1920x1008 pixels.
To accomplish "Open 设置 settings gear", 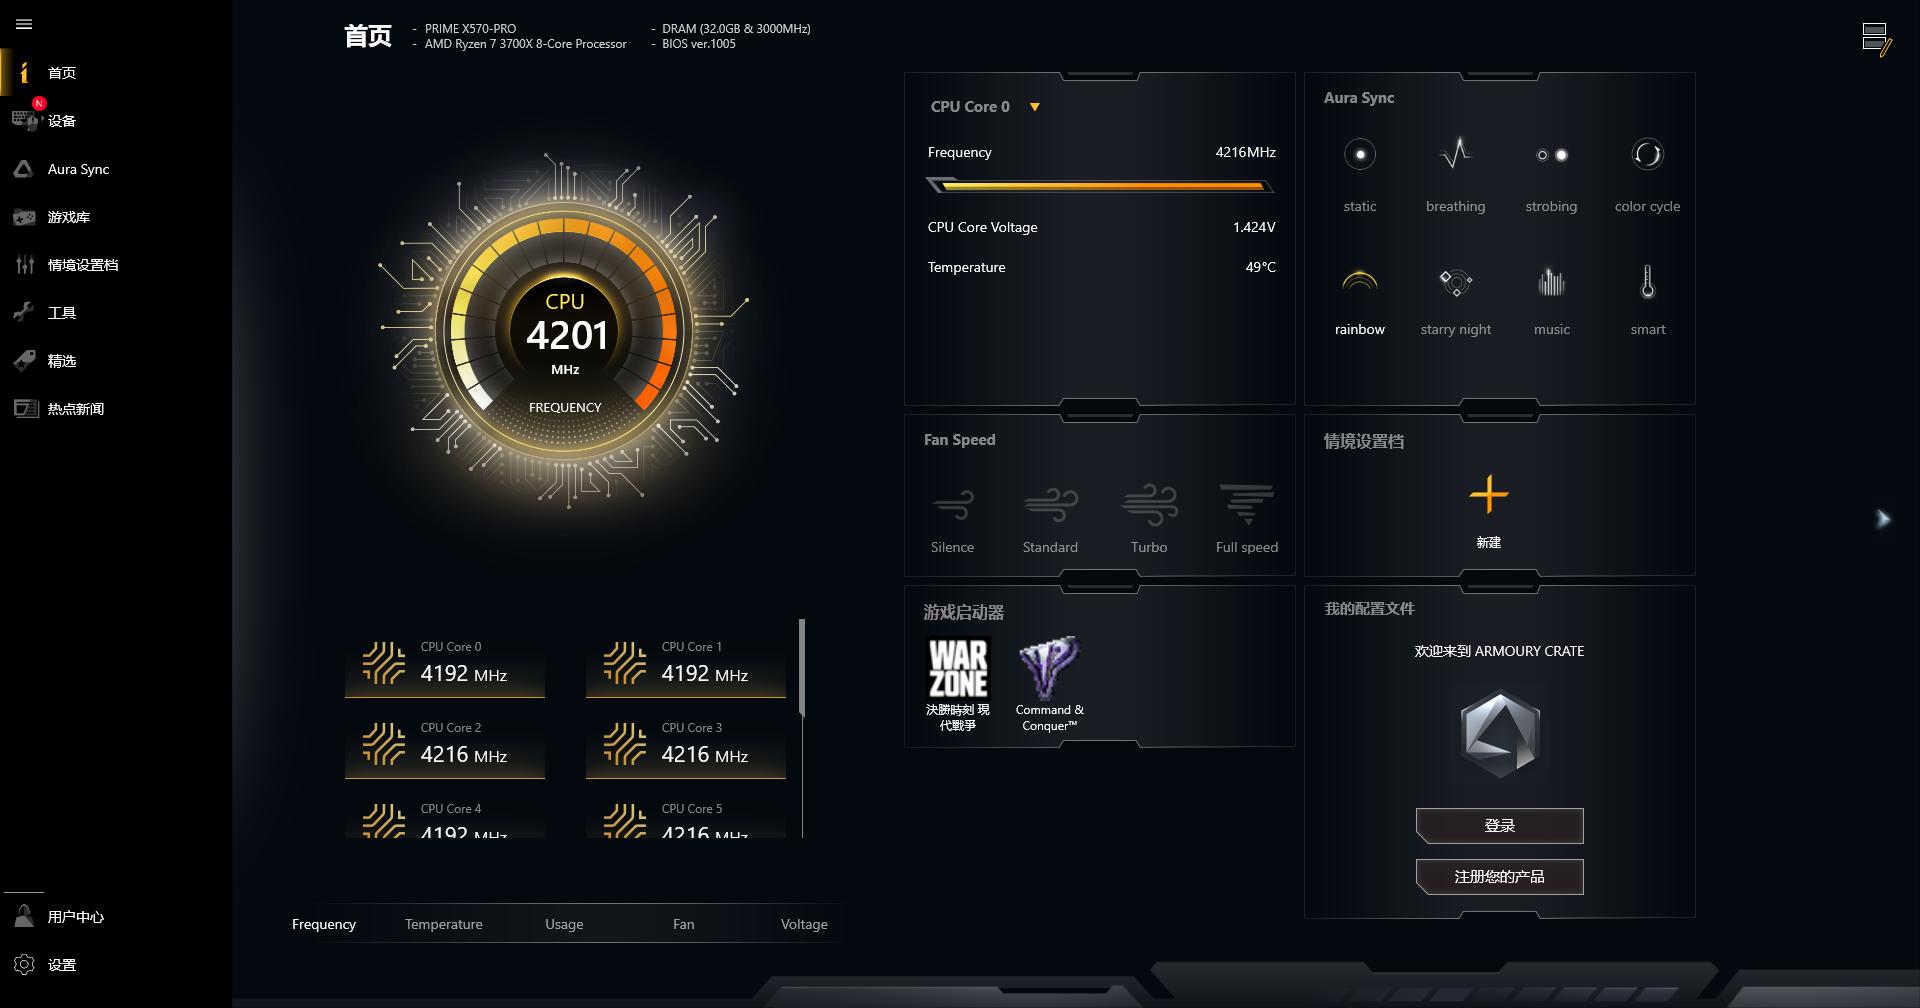I will pyautogui.click(x=25, y=965).
